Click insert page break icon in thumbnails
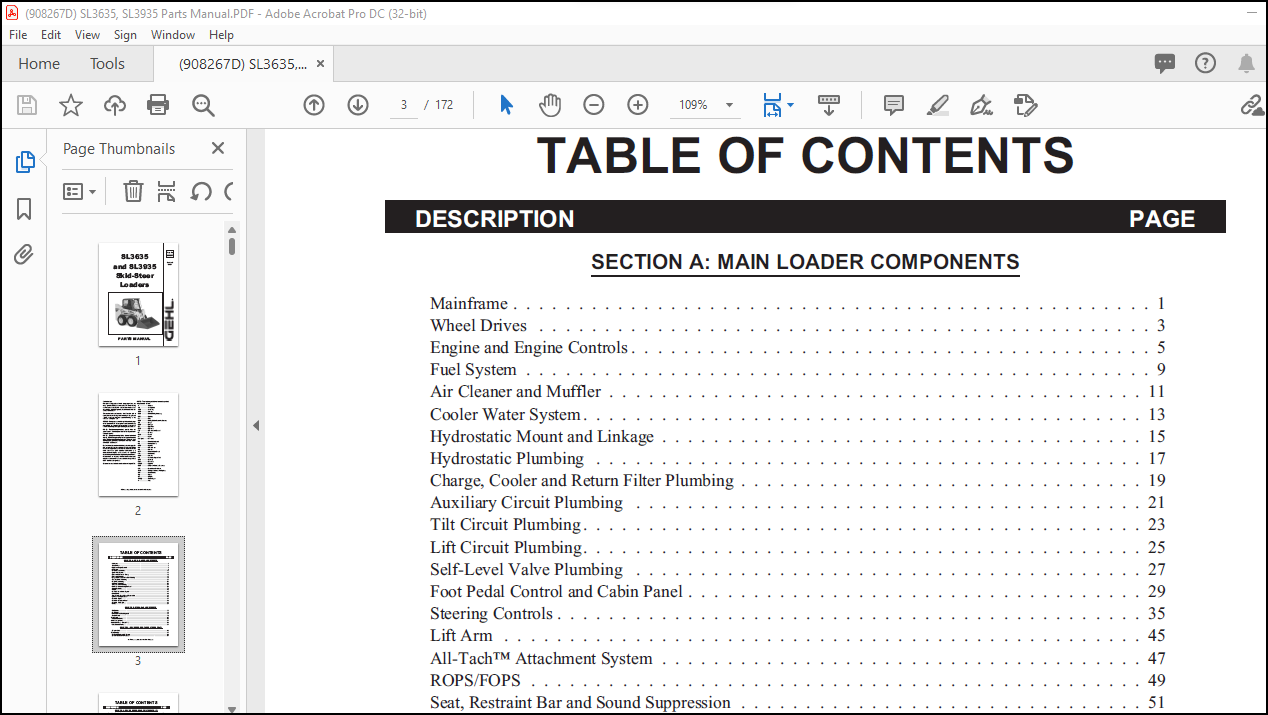 coord(167,191)
